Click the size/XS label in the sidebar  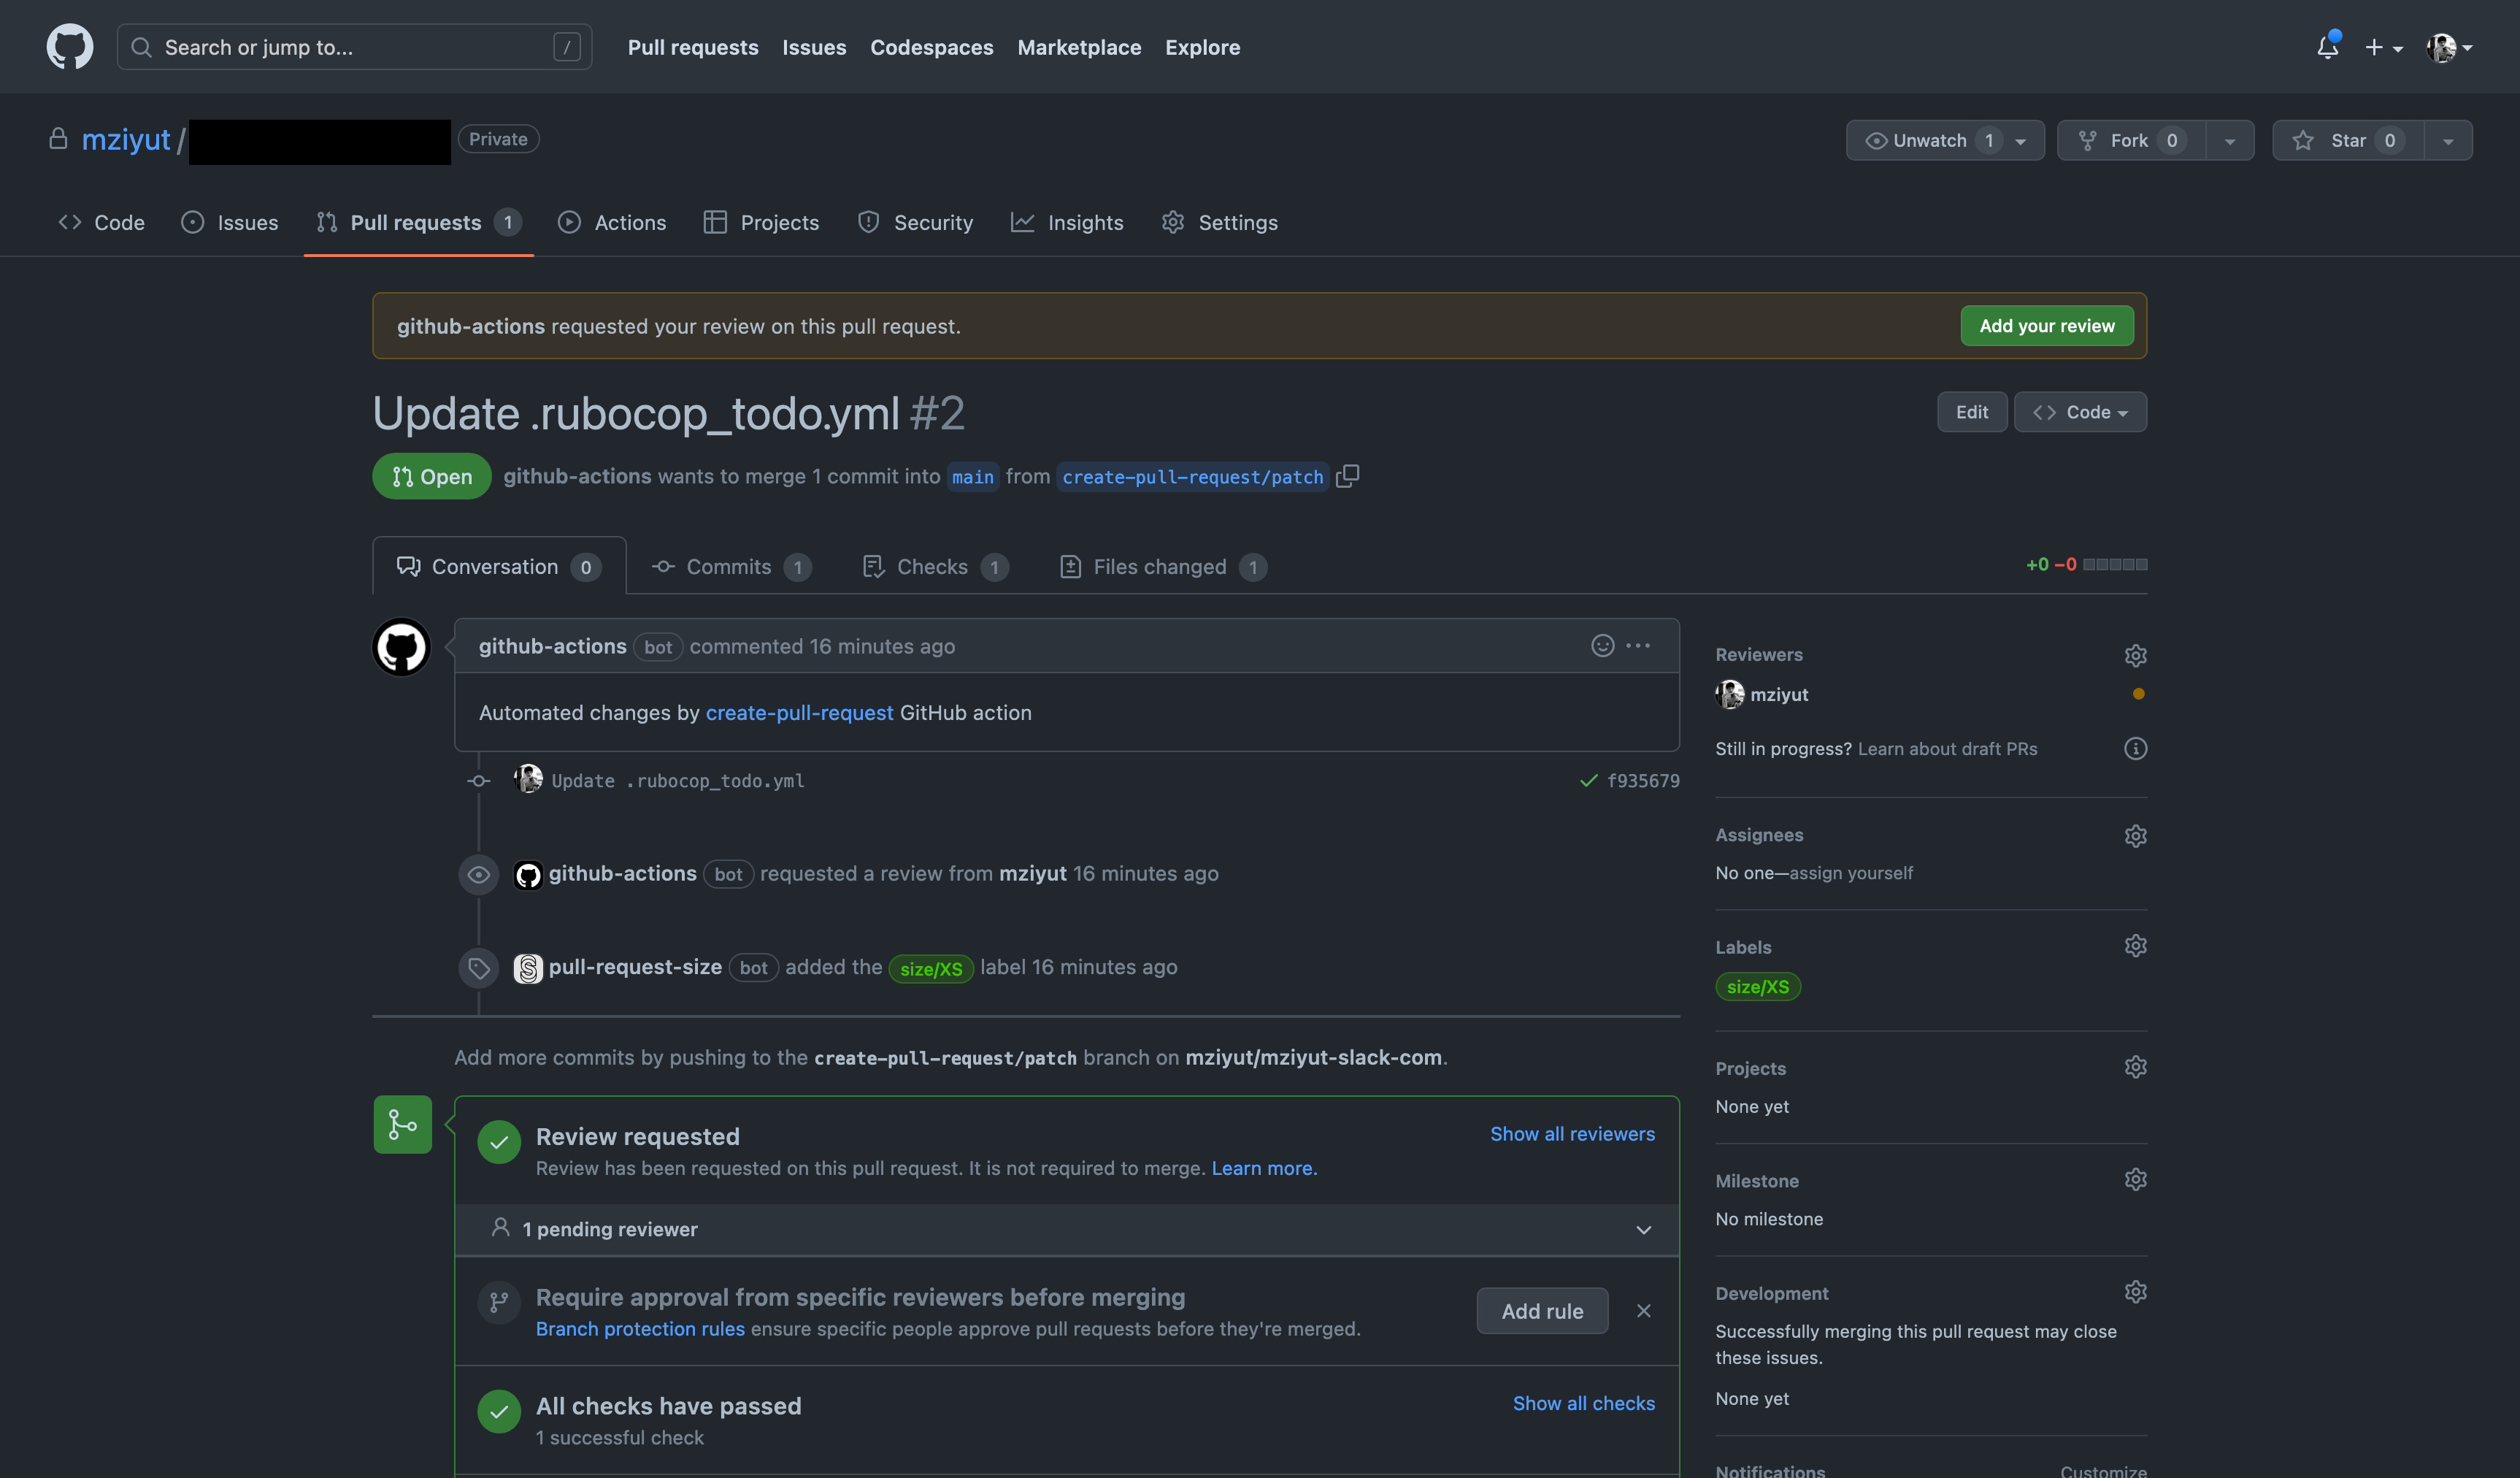coord(1758,987)
